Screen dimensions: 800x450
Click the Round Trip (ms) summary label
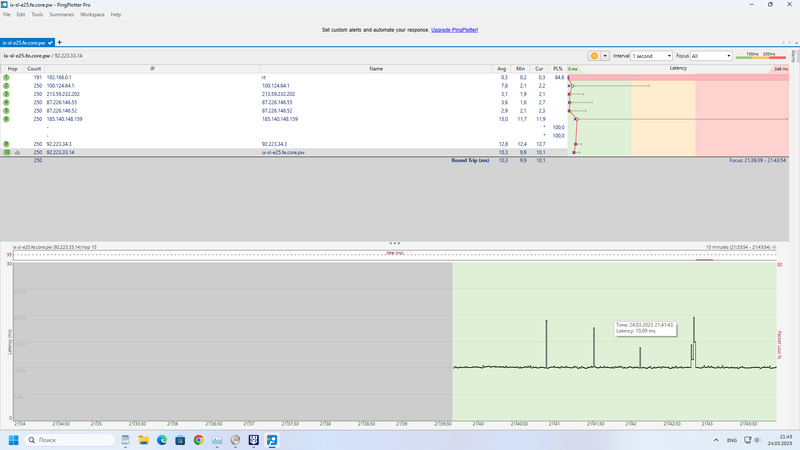tap(470, 160)
